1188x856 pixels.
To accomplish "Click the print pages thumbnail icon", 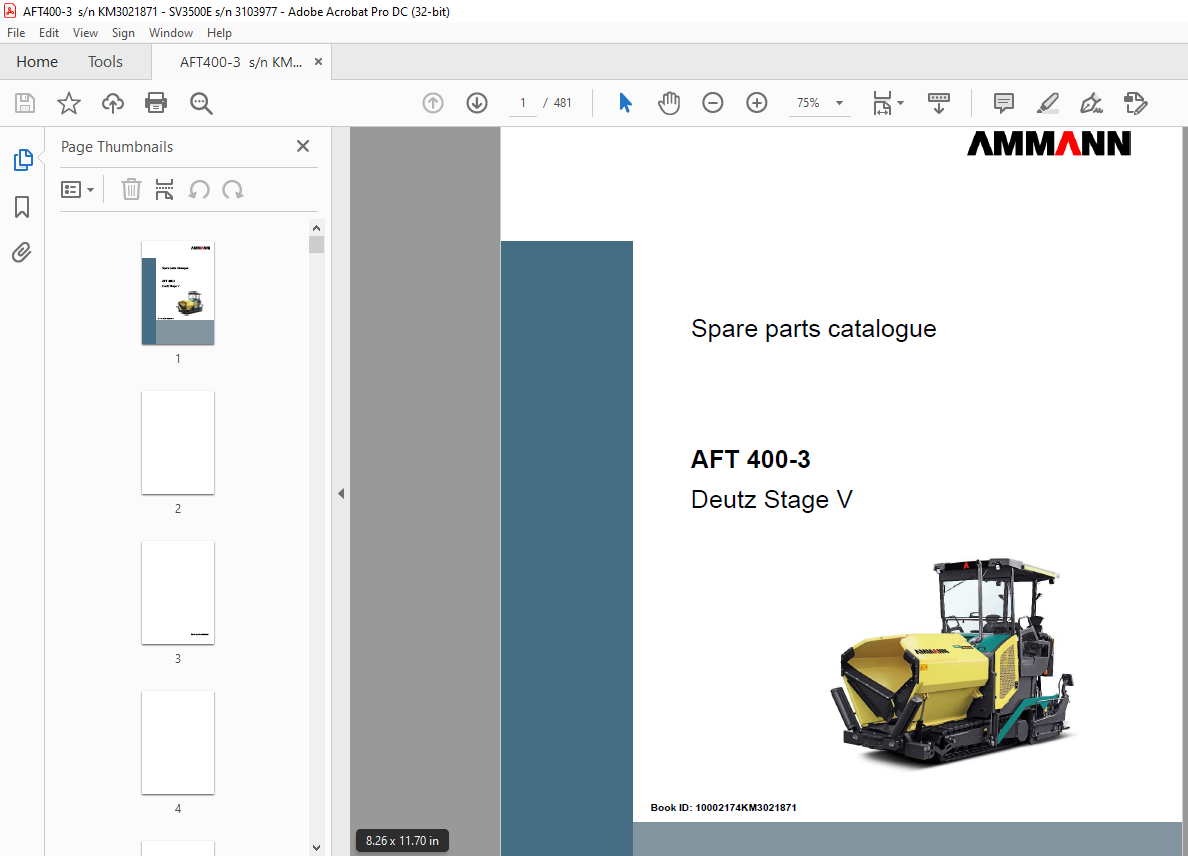I will (x=164, y=189).
